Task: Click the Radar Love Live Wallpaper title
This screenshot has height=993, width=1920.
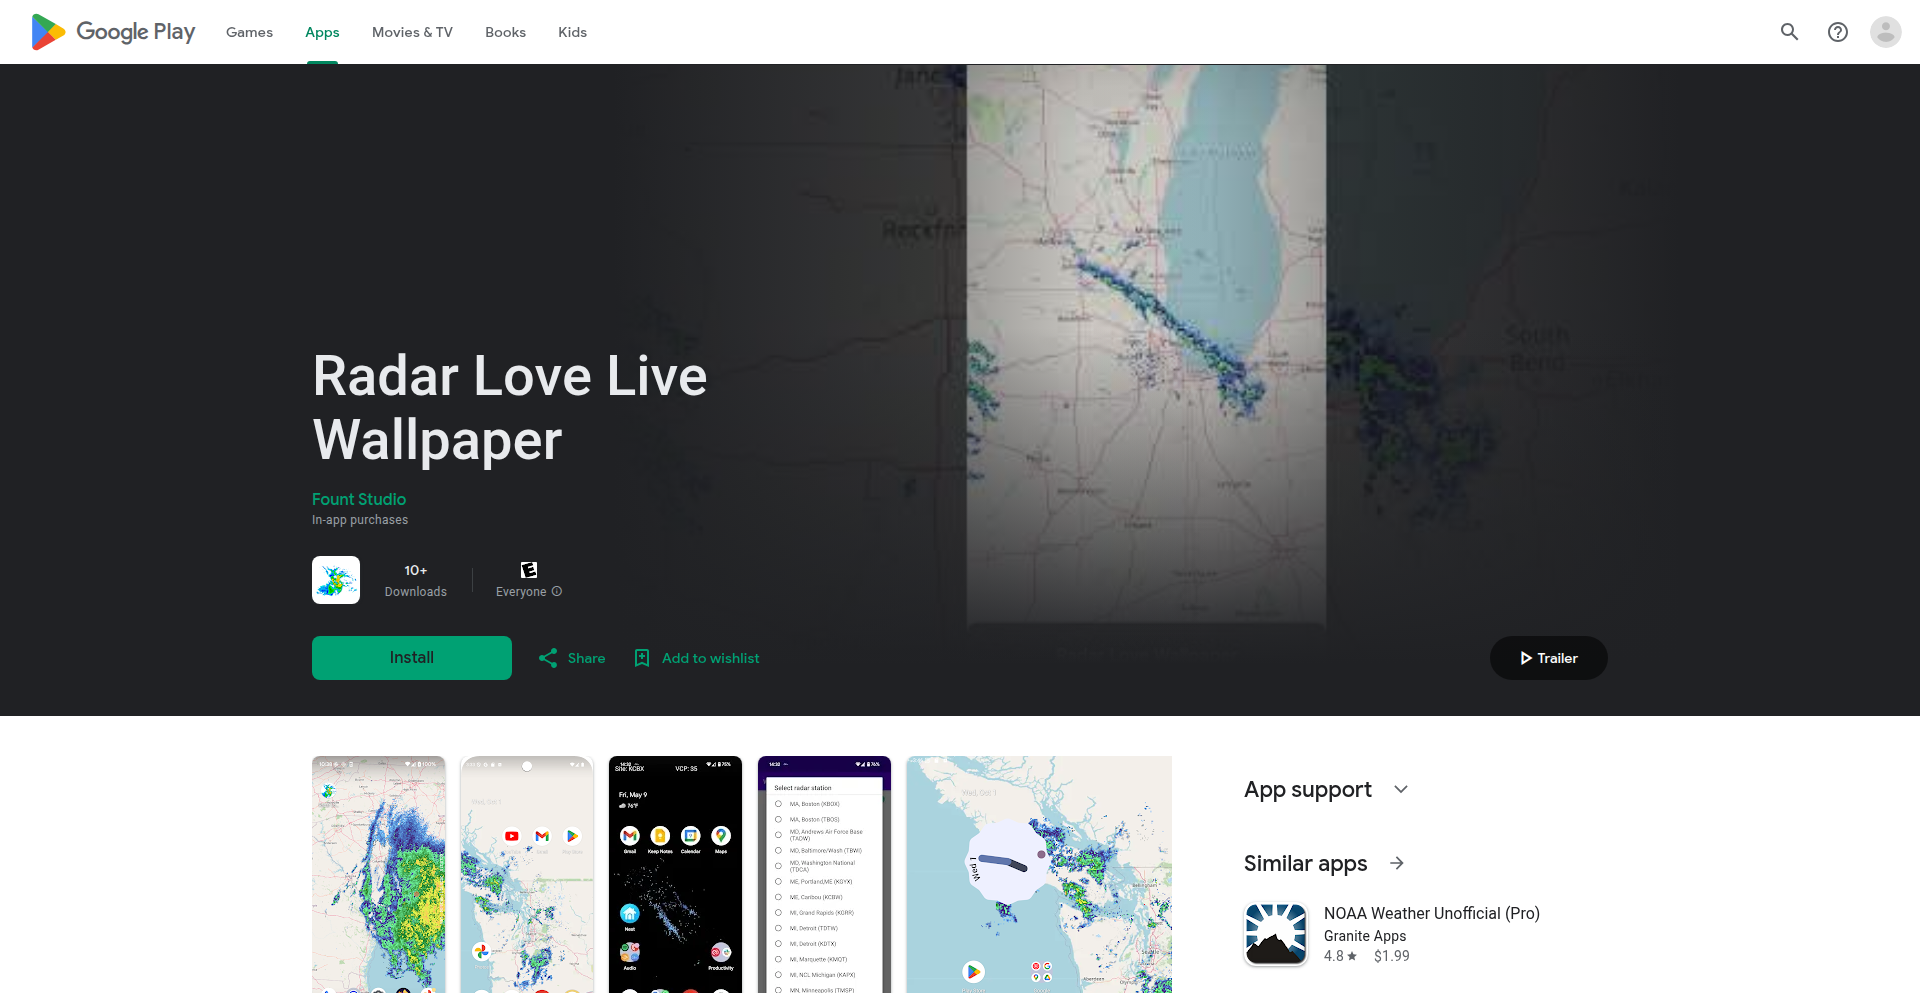Action: tap(510, 408)
